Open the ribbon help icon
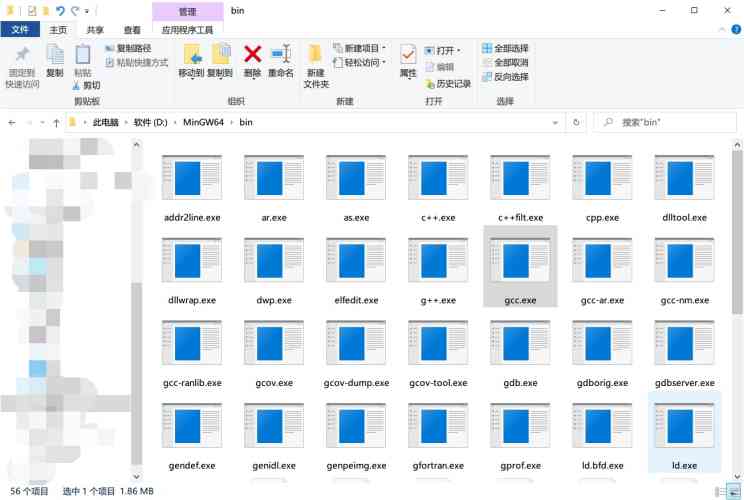 736,29
